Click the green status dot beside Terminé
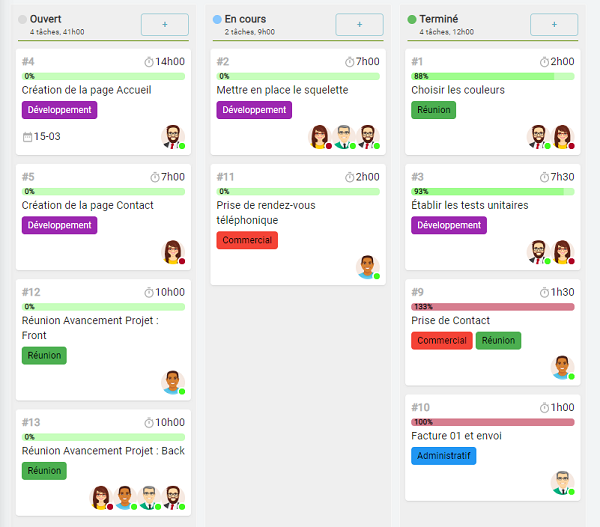 [x=412, y=19]
